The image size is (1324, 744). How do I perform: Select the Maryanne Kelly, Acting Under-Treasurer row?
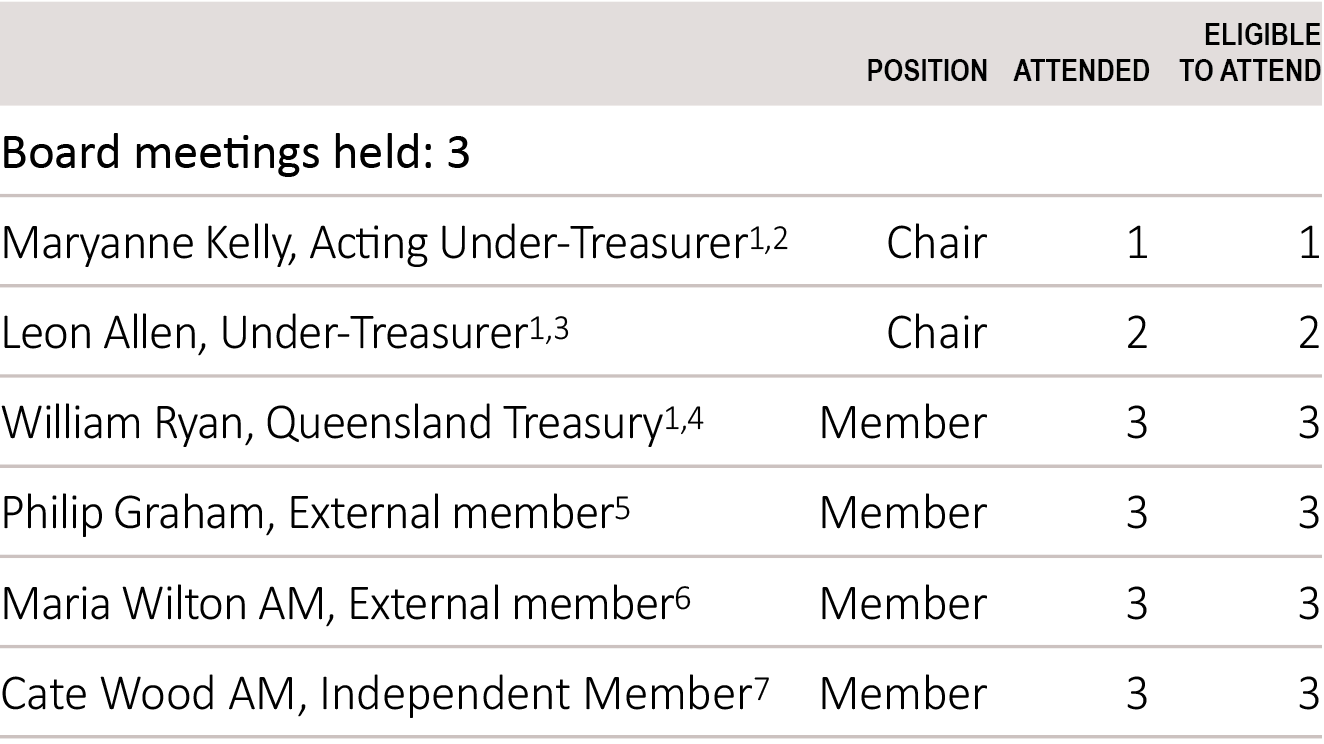click(662, 242)
